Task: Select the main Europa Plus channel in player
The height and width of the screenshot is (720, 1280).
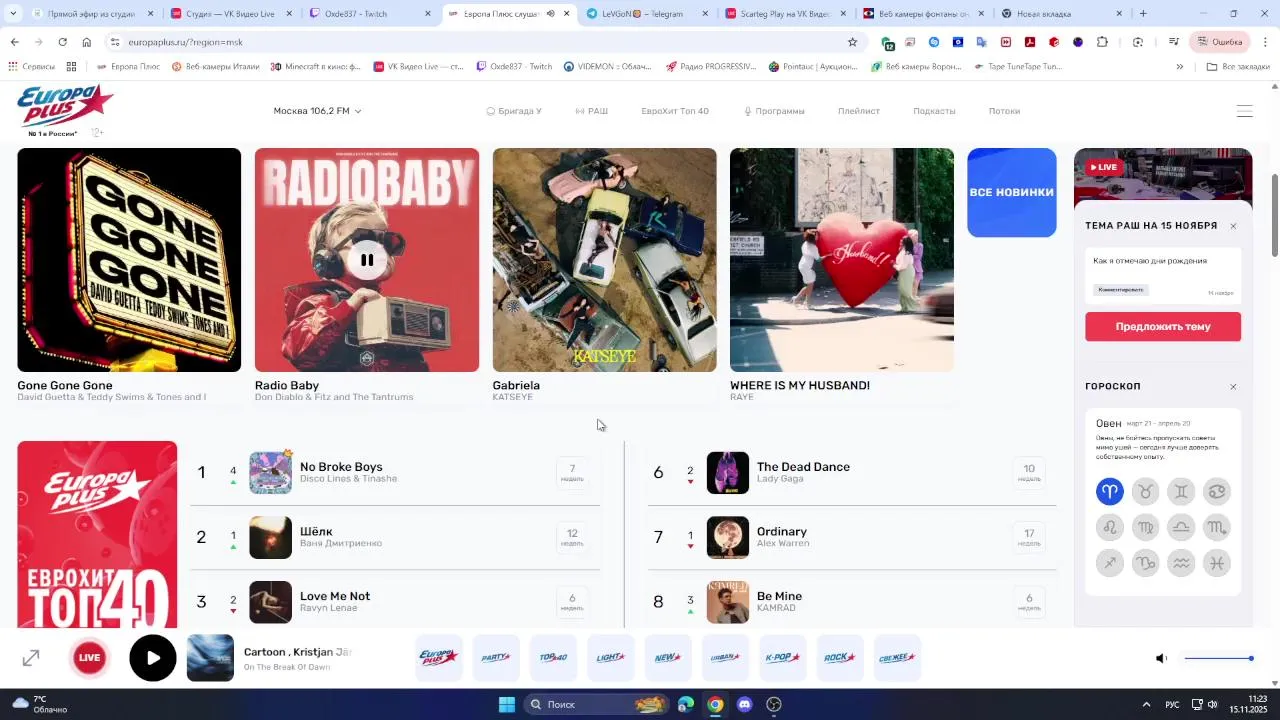Action: coord(439,658)
